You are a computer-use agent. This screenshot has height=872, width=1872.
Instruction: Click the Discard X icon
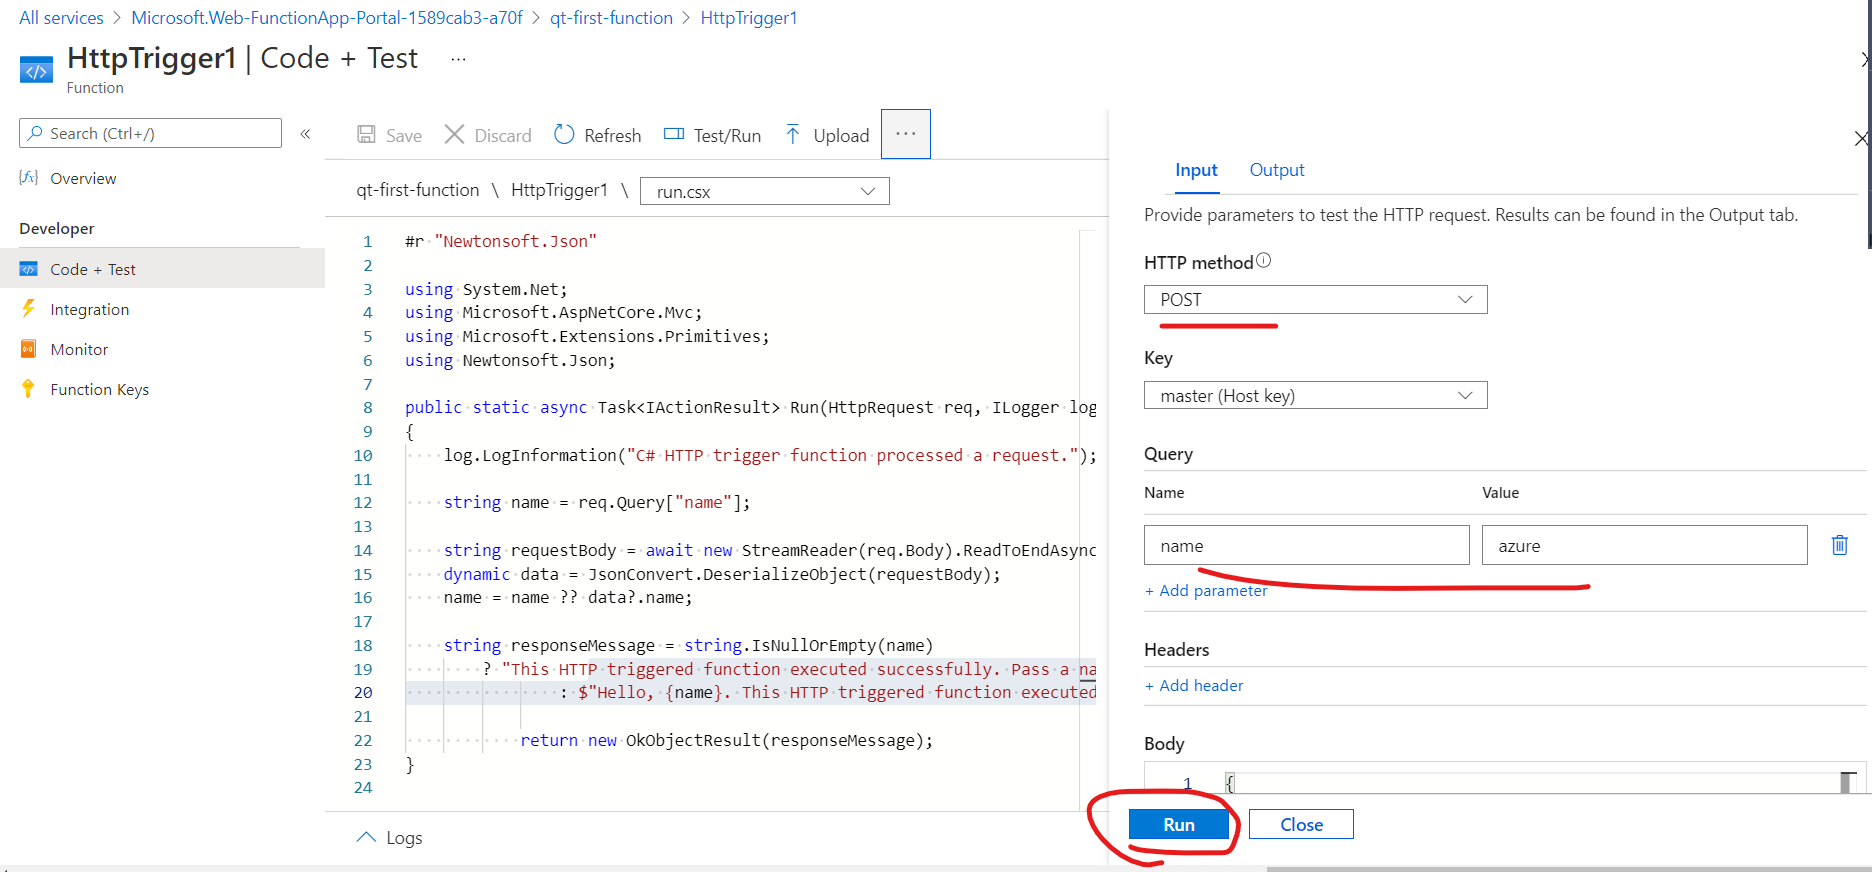[454, 134]
